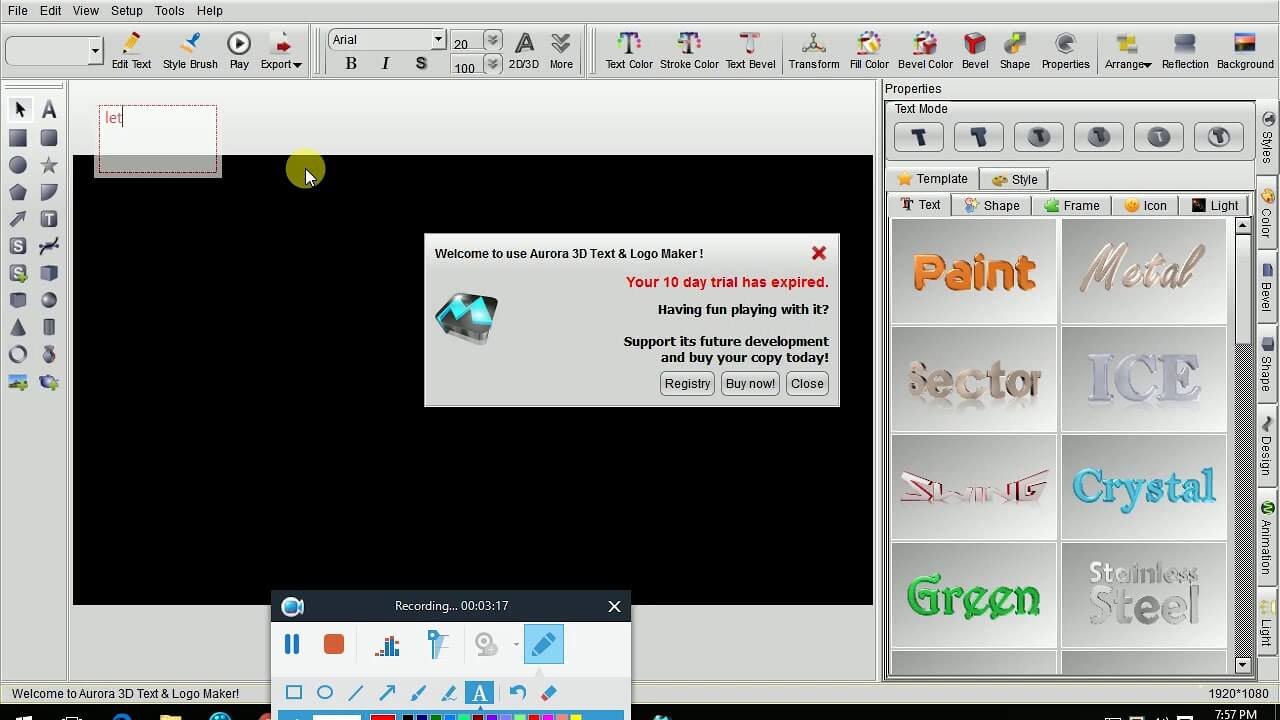Switch to the Style tab
Screen dimensions: 1280x720
(1014, 179)
